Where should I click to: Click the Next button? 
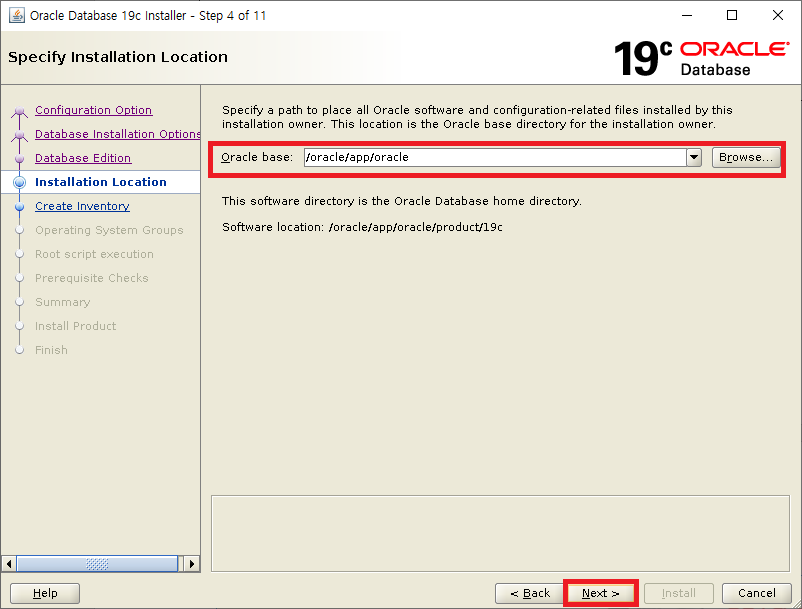point(600,593)
